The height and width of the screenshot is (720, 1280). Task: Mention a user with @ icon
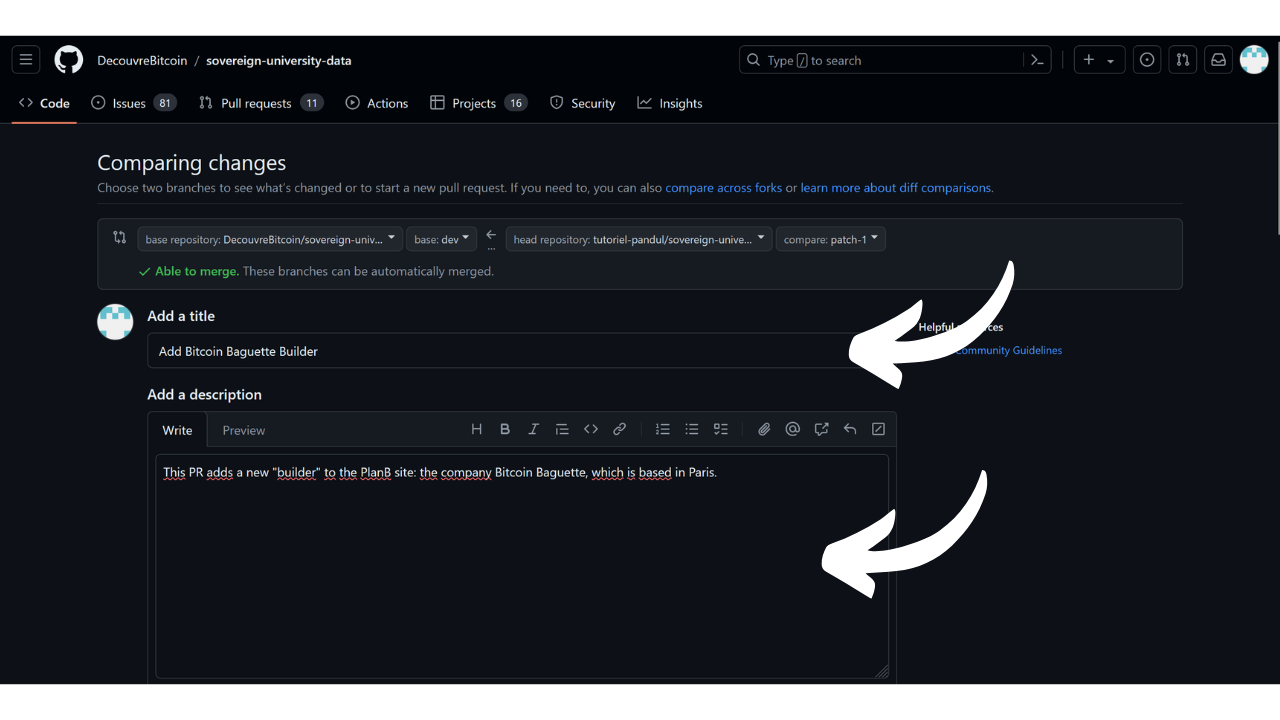coord(792,429)
